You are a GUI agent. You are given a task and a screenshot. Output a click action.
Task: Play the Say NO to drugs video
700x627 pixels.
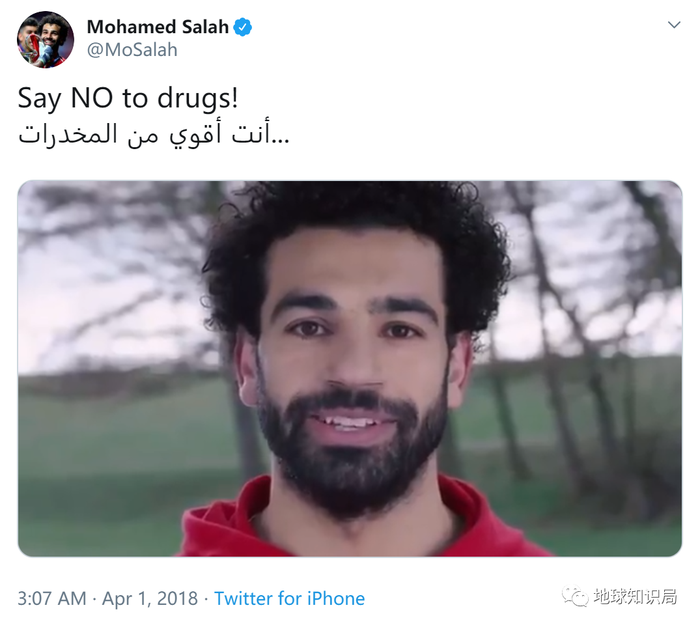[350, 368]
